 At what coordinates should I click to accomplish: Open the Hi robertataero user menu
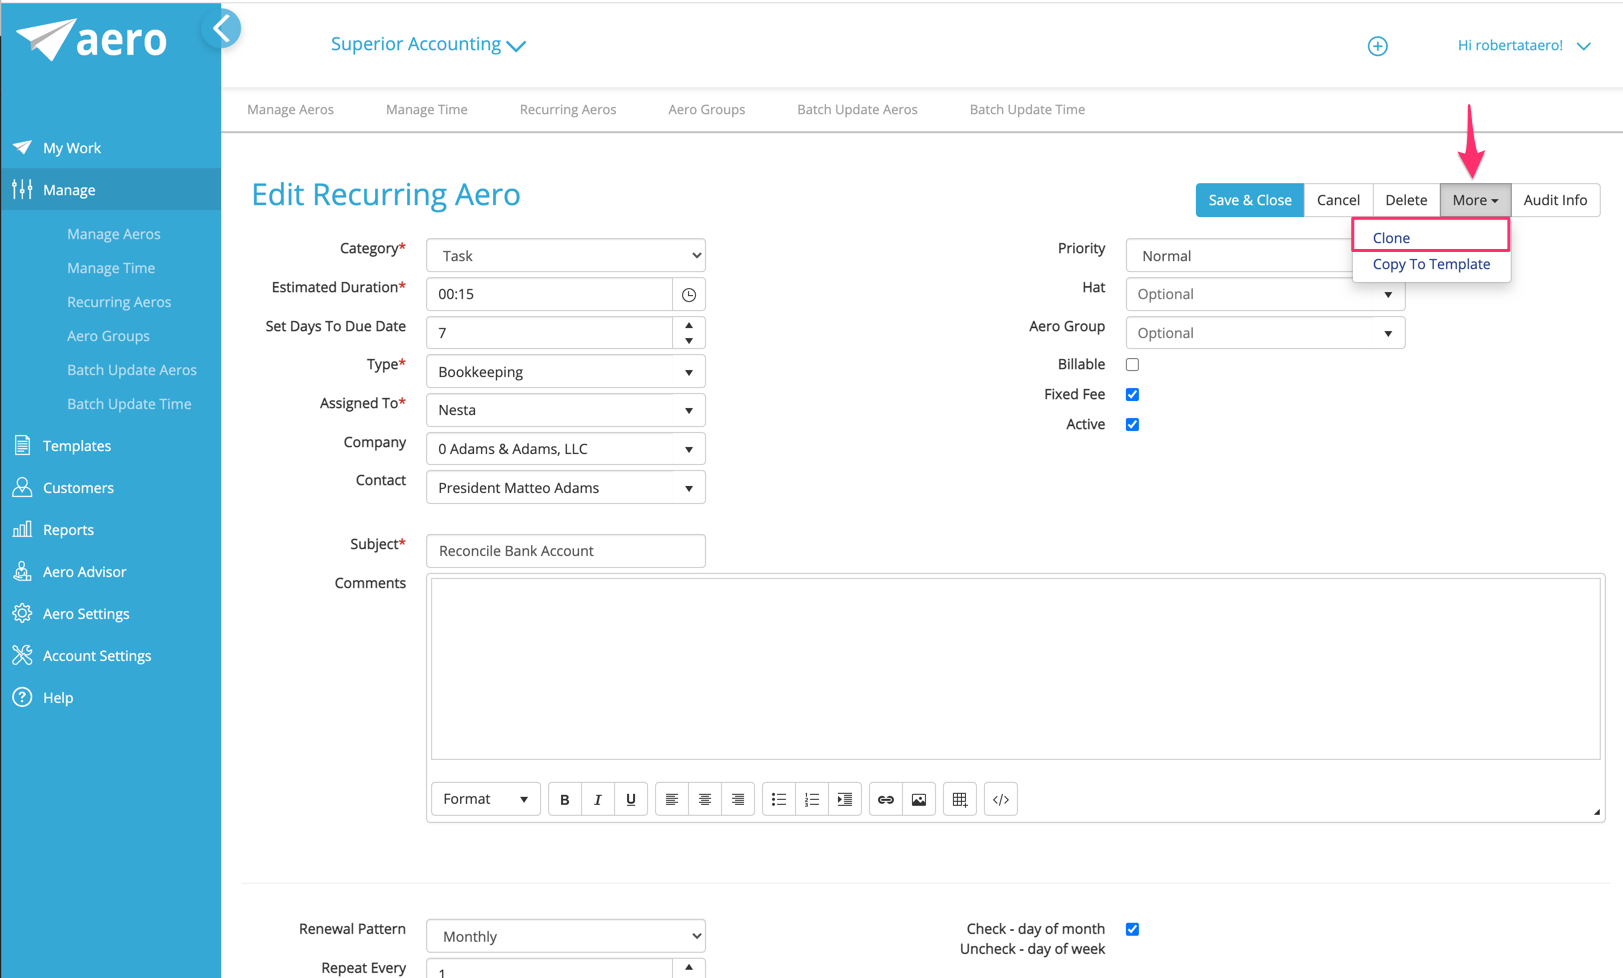pos(1523,45)
